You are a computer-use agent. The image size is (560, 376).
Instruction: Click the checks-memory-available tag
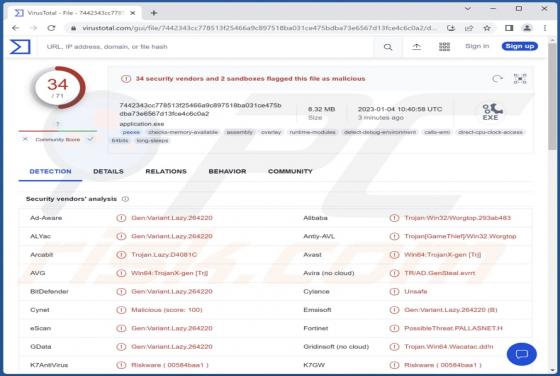tap(183, 132)
